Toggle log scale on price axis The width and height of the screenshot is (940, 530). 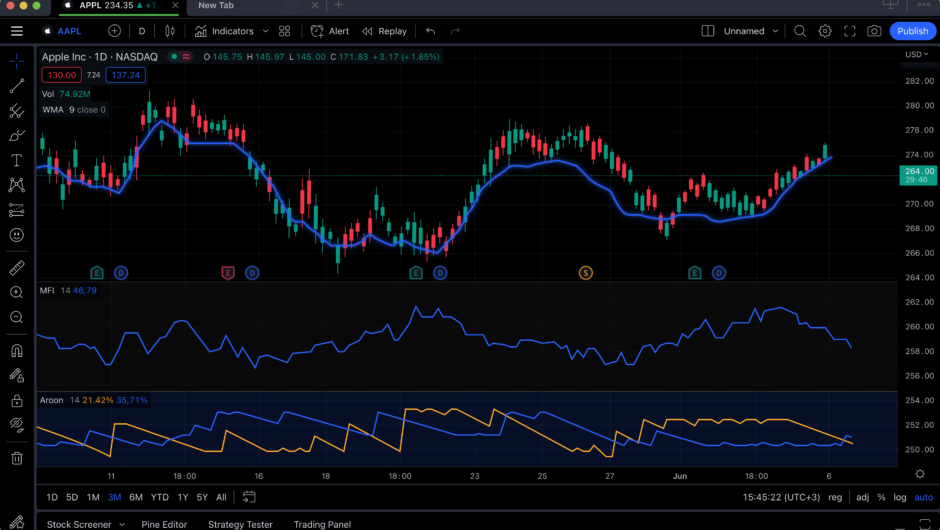[x=900, y=497]
